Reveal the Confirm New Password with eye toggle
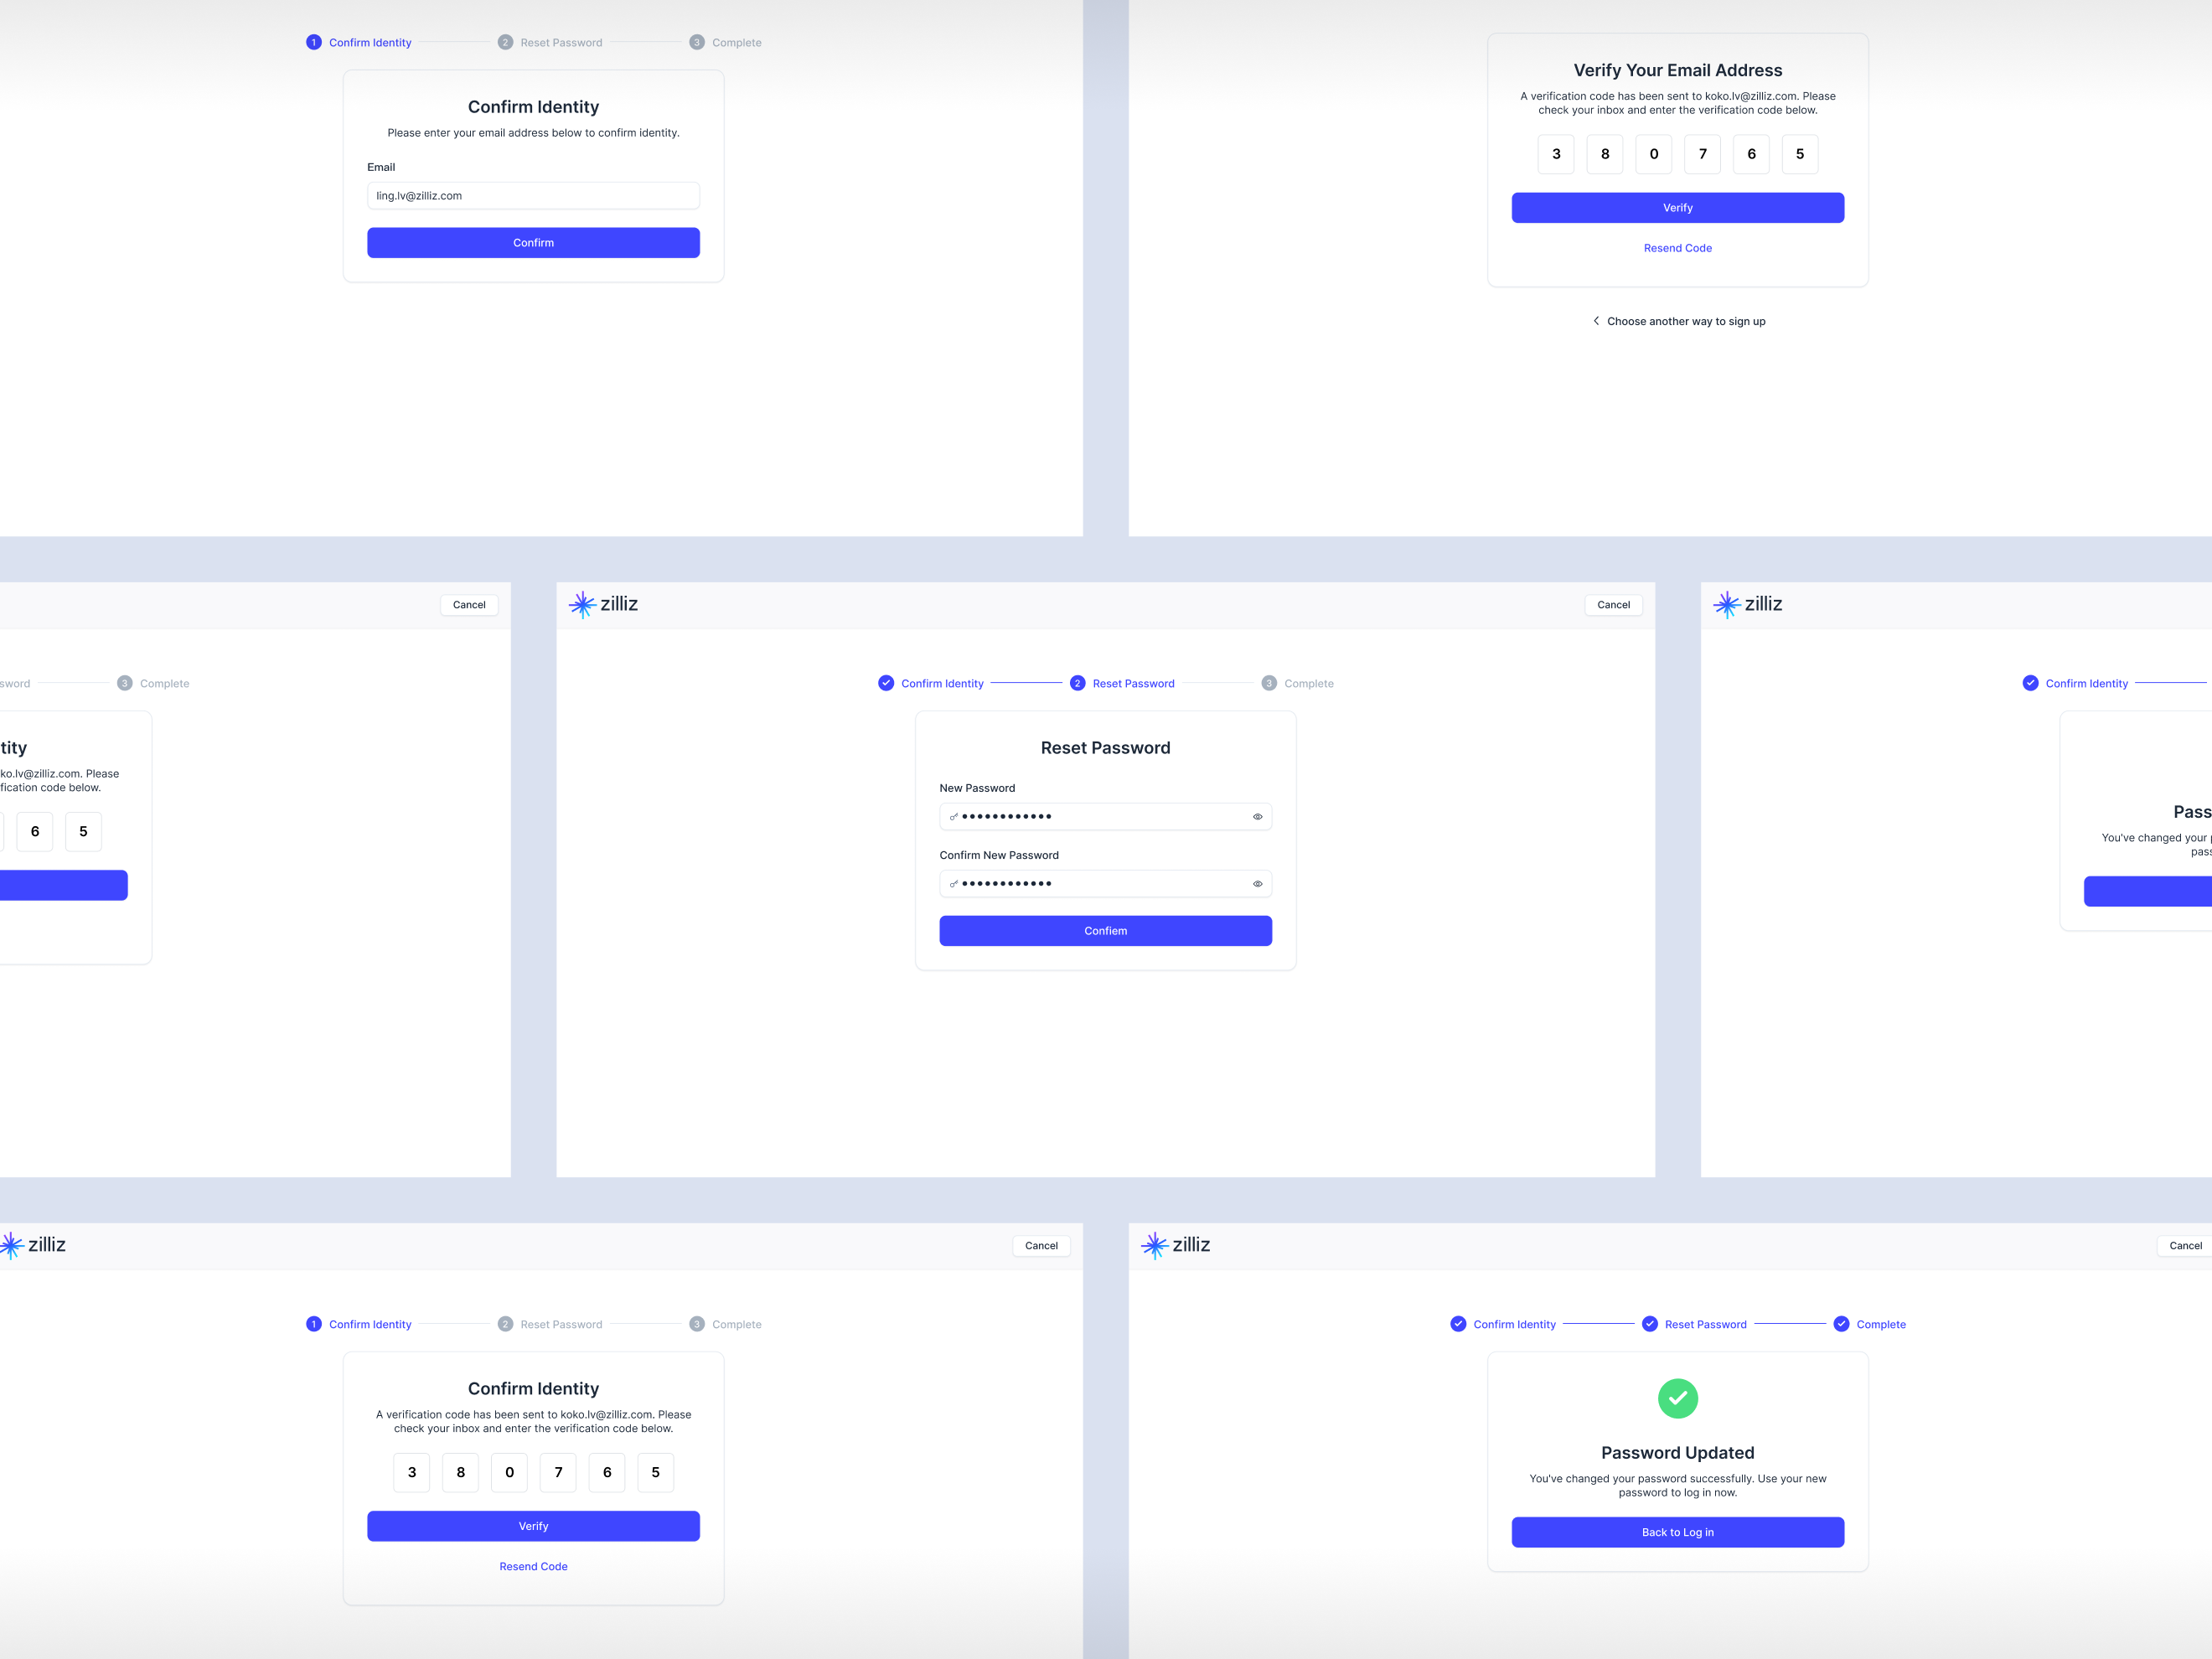This screenshot has height=1659, width=2212. pyautogui.click(x=1257, y=883)
